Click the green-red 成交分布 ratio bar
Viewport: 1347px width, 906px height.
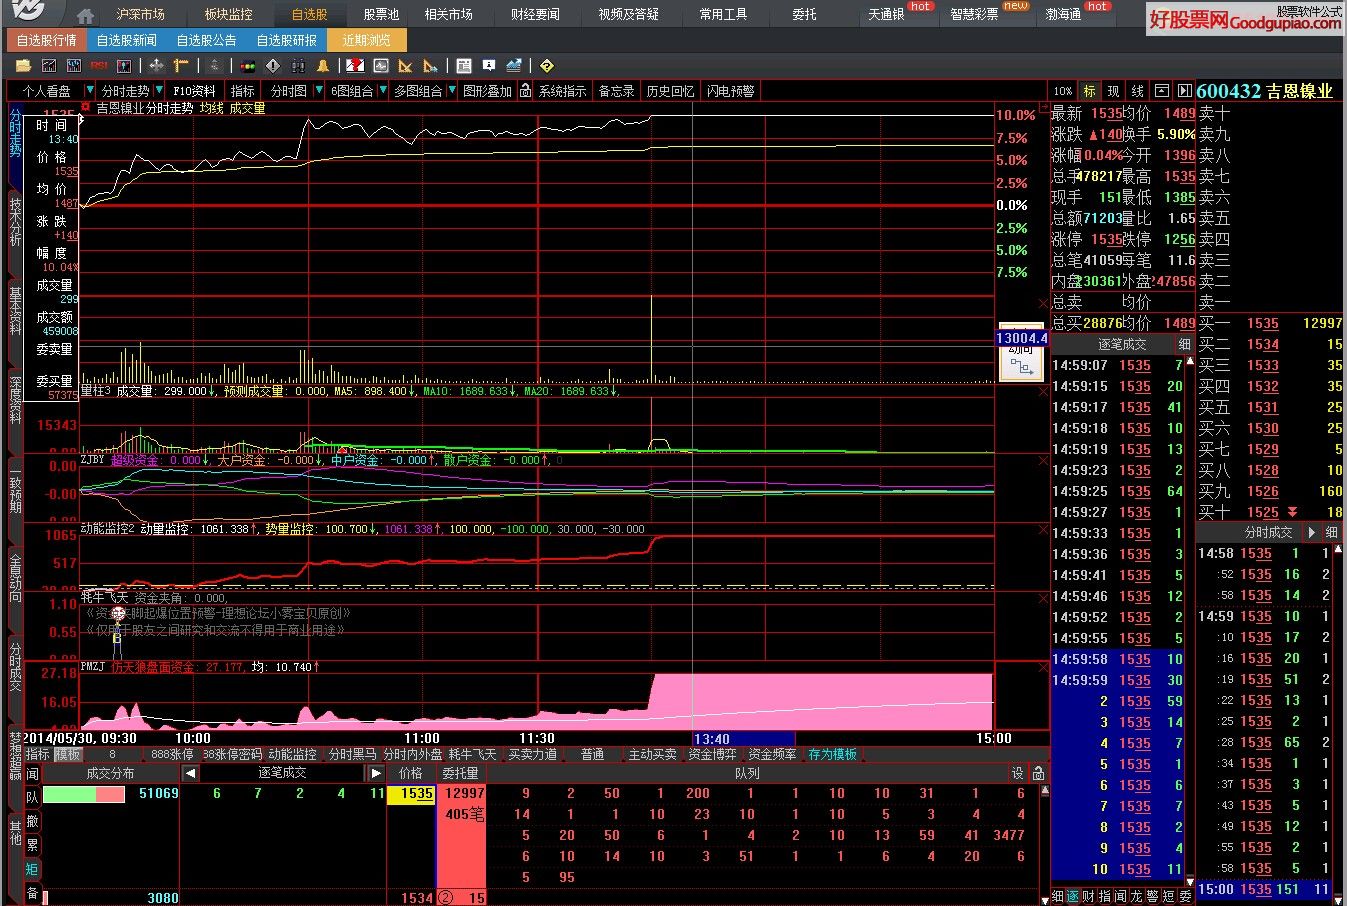point(84,794)
